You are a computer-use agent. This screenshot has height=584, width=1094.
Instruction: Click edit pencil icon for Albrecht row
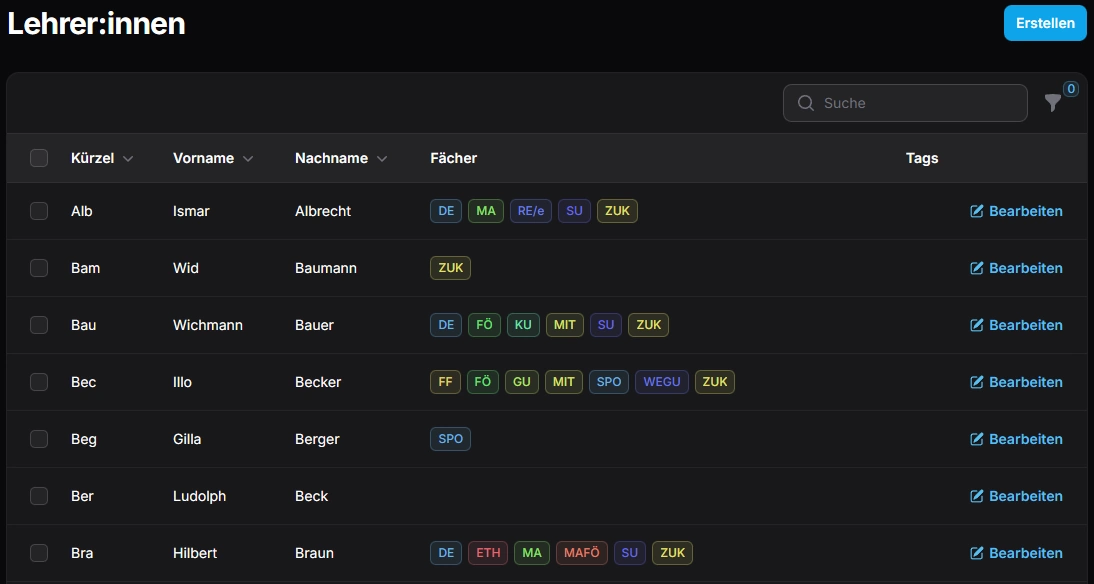coord(977,211)
